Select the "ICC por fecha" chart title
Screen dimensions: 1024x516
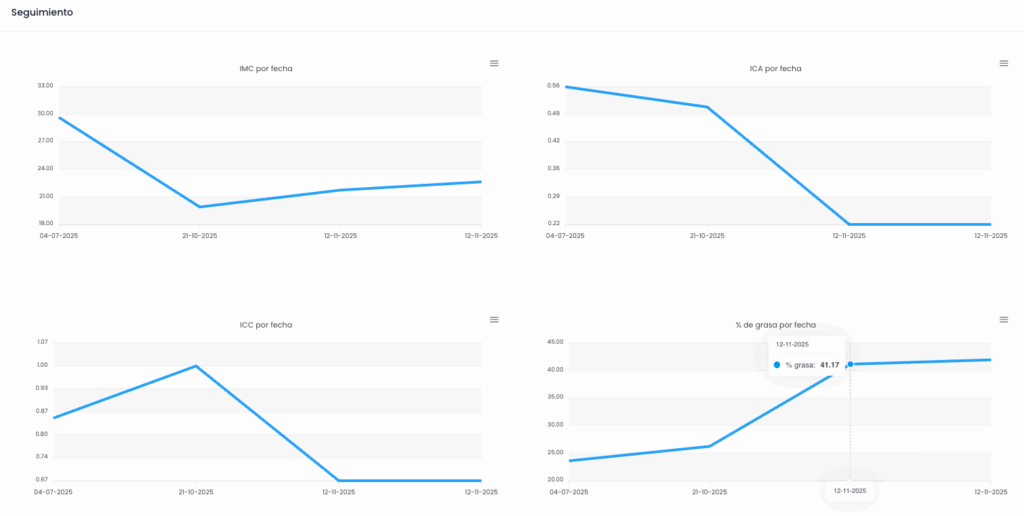pyautogui.click(x=266, y=325)
